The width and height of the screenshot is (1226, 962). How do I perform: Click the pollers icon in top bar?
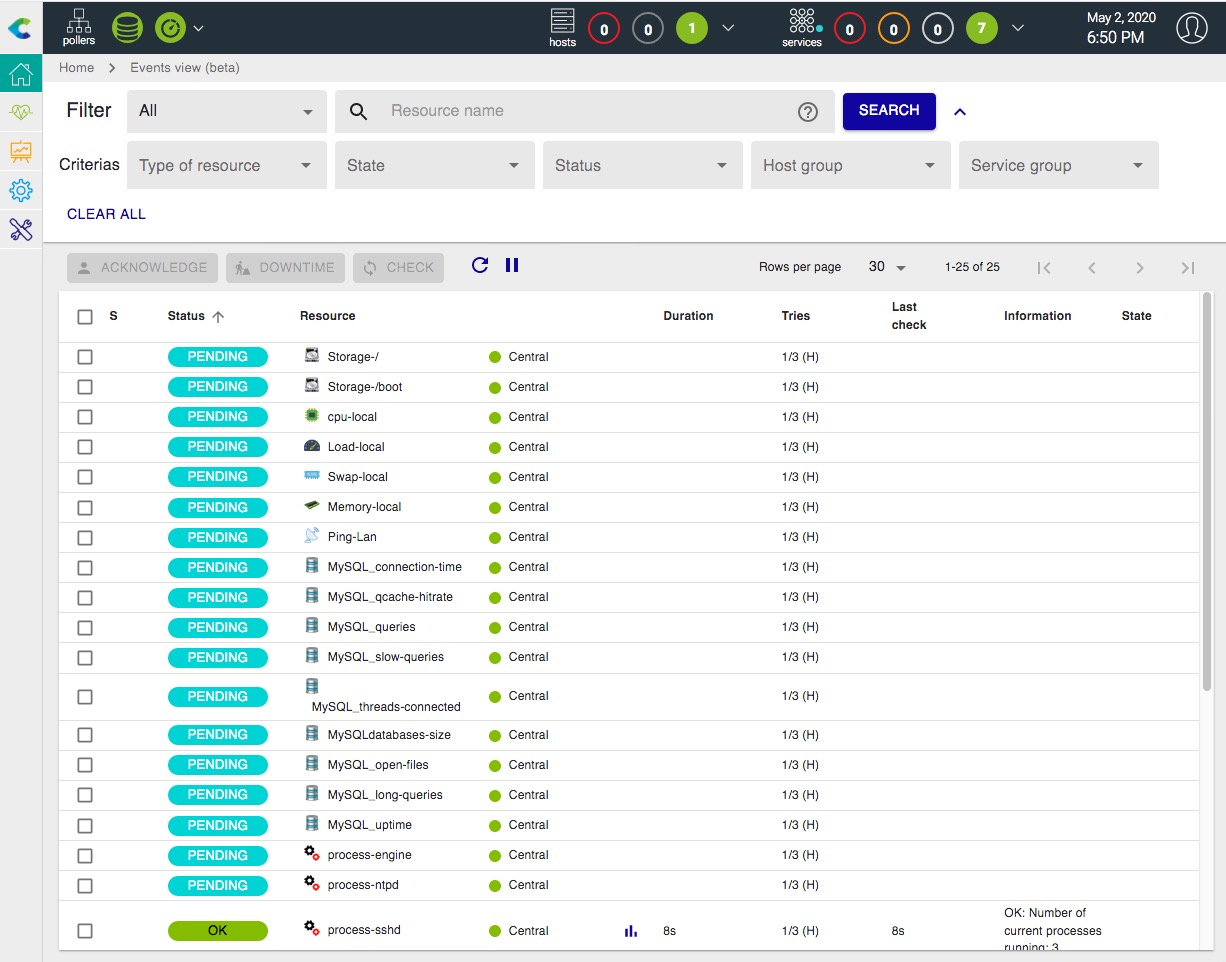click(x=79, y=26)
